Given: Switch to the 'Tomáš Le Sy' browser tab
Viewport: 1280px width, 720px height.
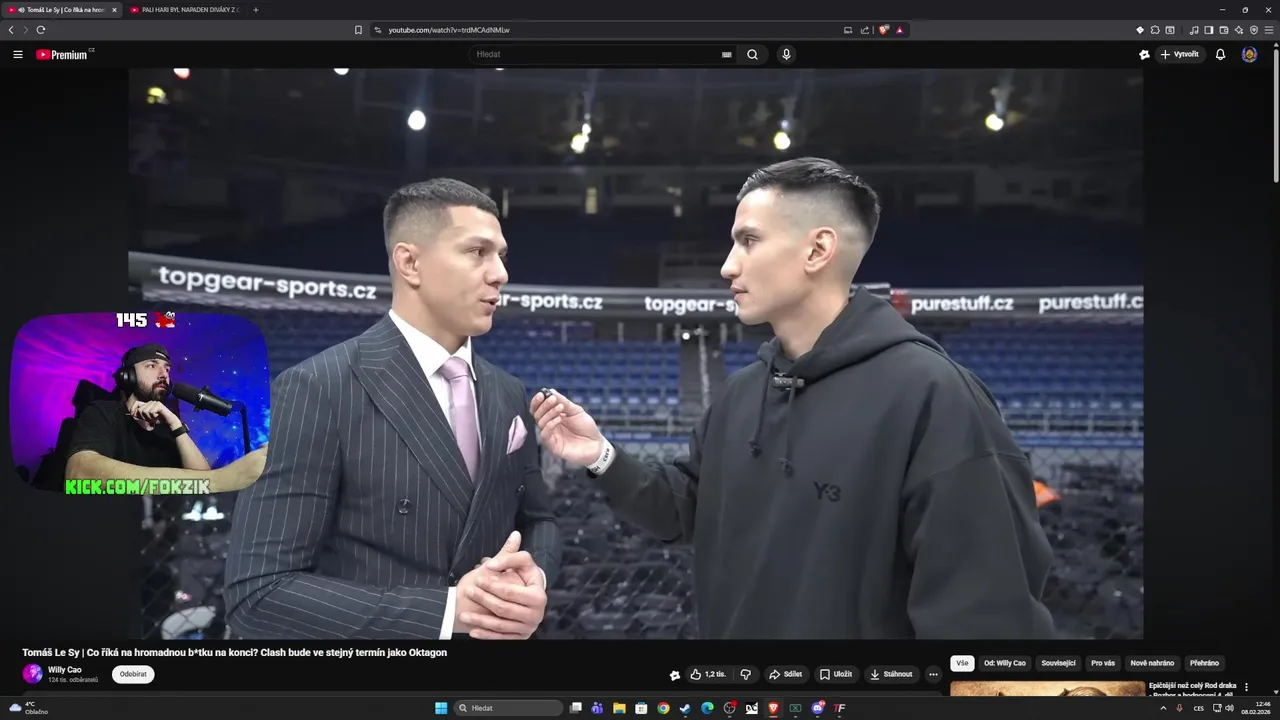Looking at the screenshot, I should [x=62, y=9].
